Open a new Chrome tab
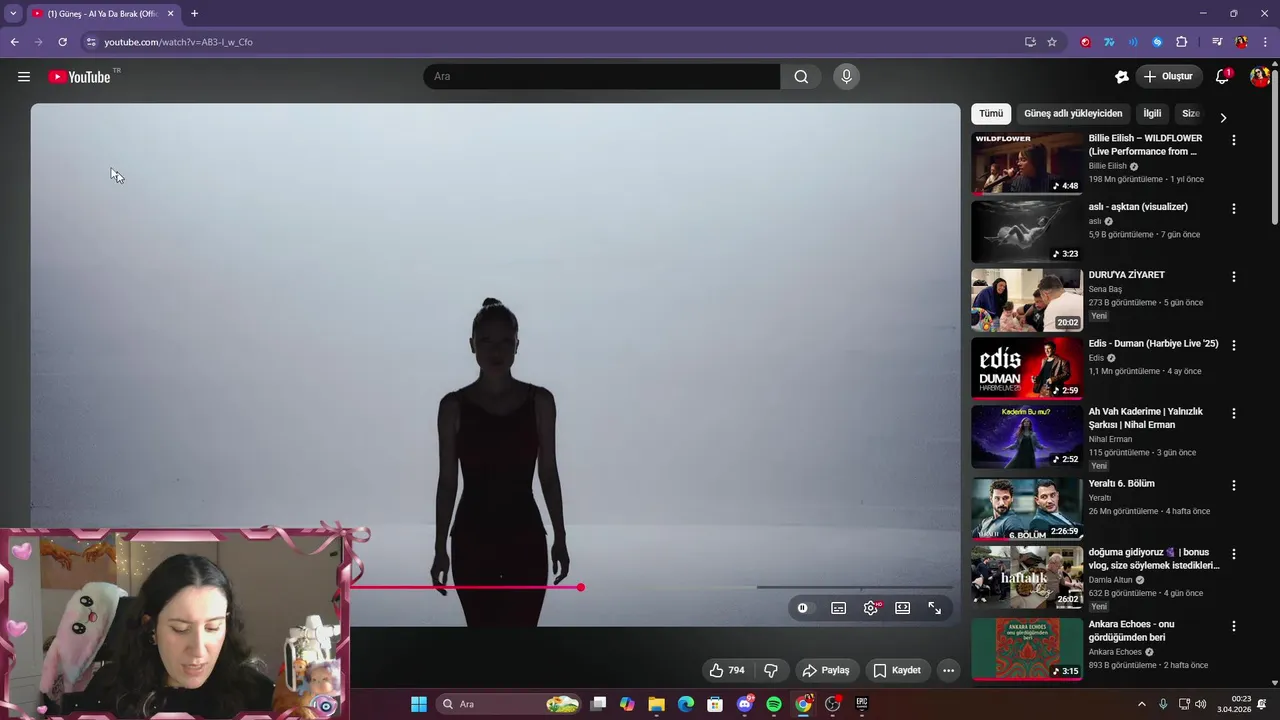Screen dimensions: 1280x720 (194, 14)
